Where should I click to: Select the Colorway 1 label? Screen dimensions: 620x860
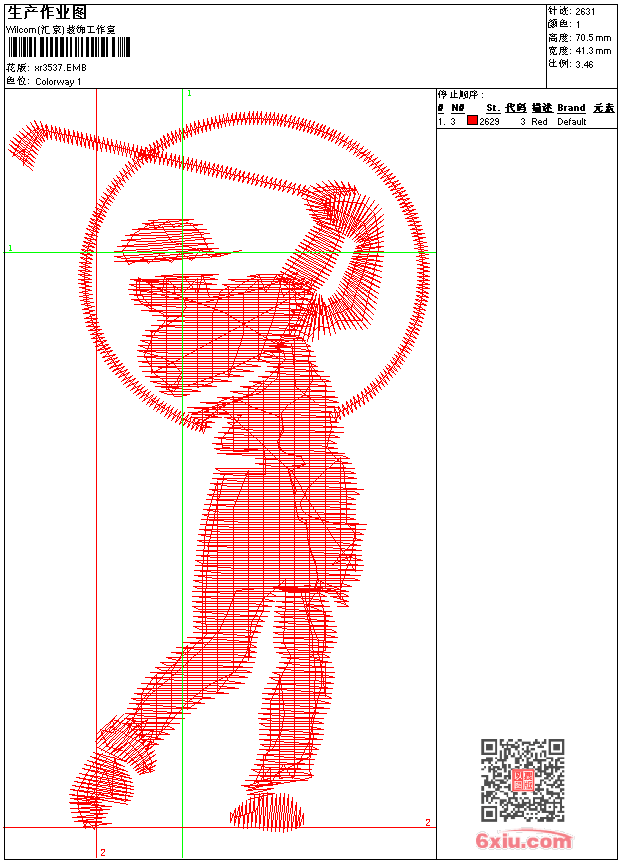[x=58, y=82]
